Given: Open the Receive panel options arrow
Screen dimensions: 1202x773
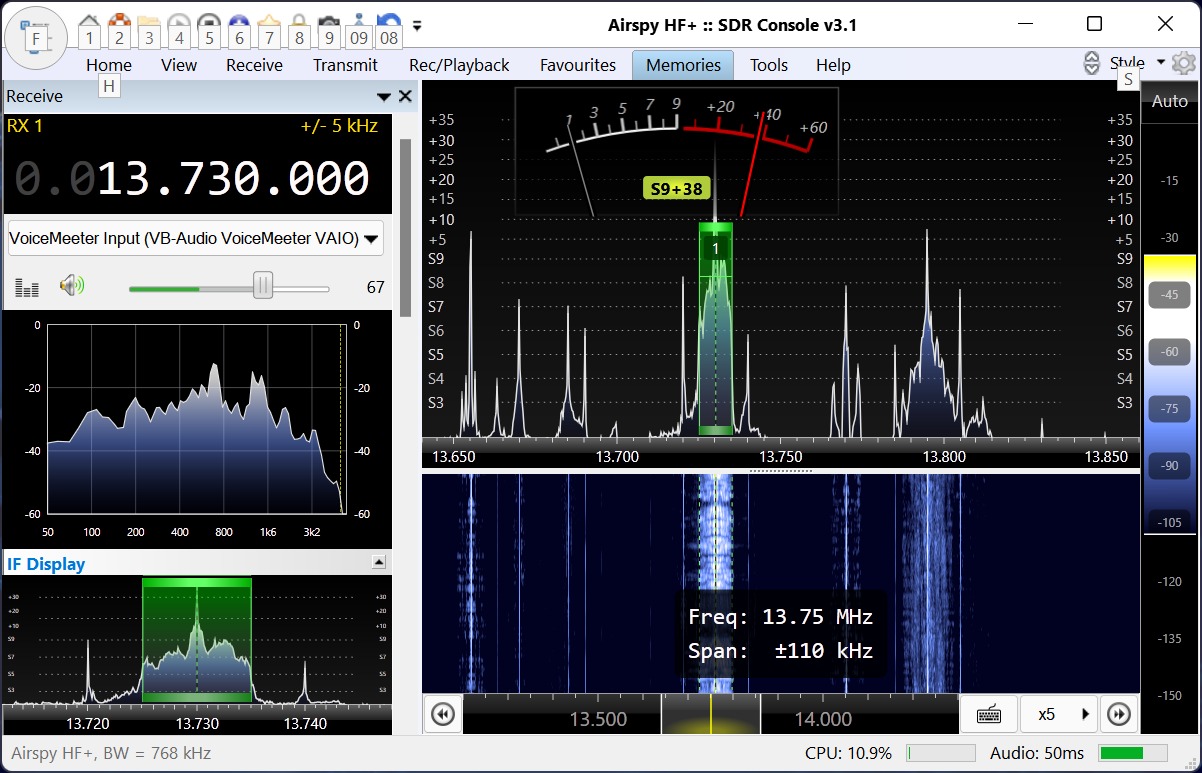Looking at the screenshot, I should point(383,97).
